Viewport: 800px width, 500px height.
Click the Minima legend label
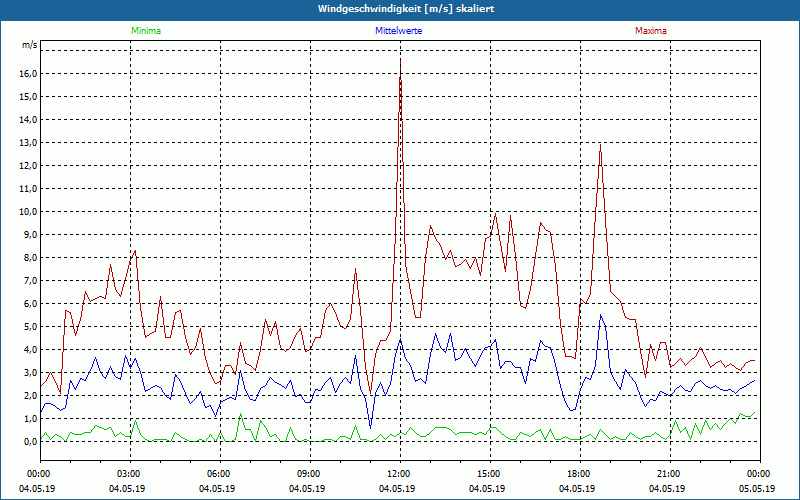(146, 31)
